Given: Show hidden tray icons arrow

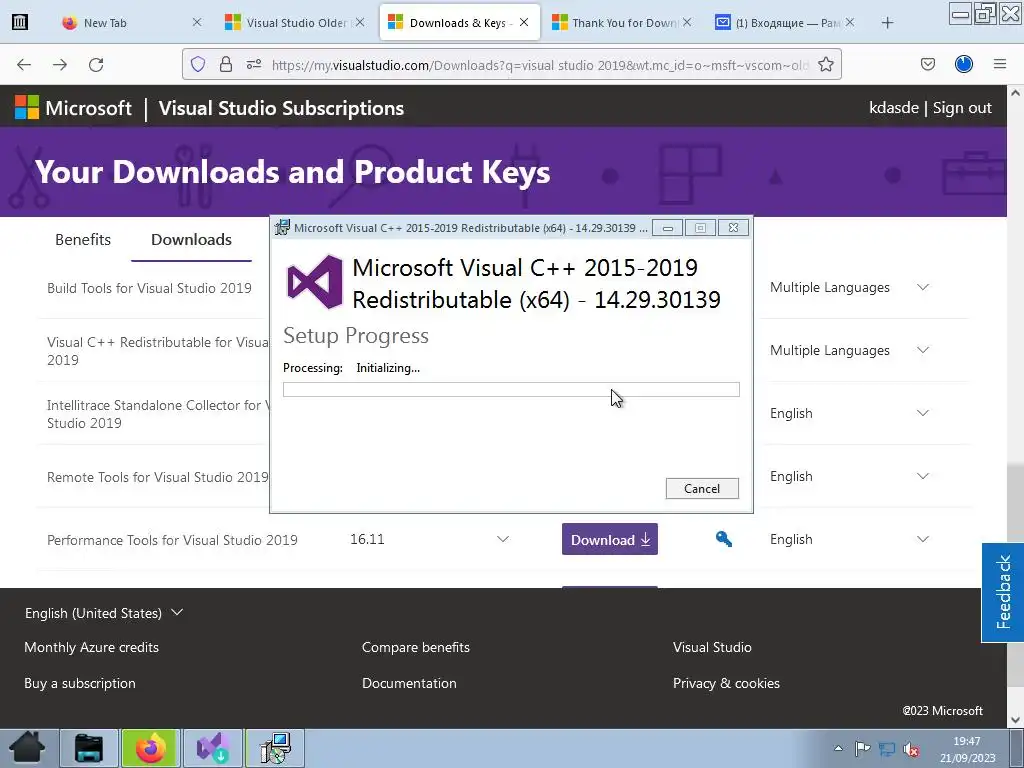Looking at the screenshot, I should [839, 748].
